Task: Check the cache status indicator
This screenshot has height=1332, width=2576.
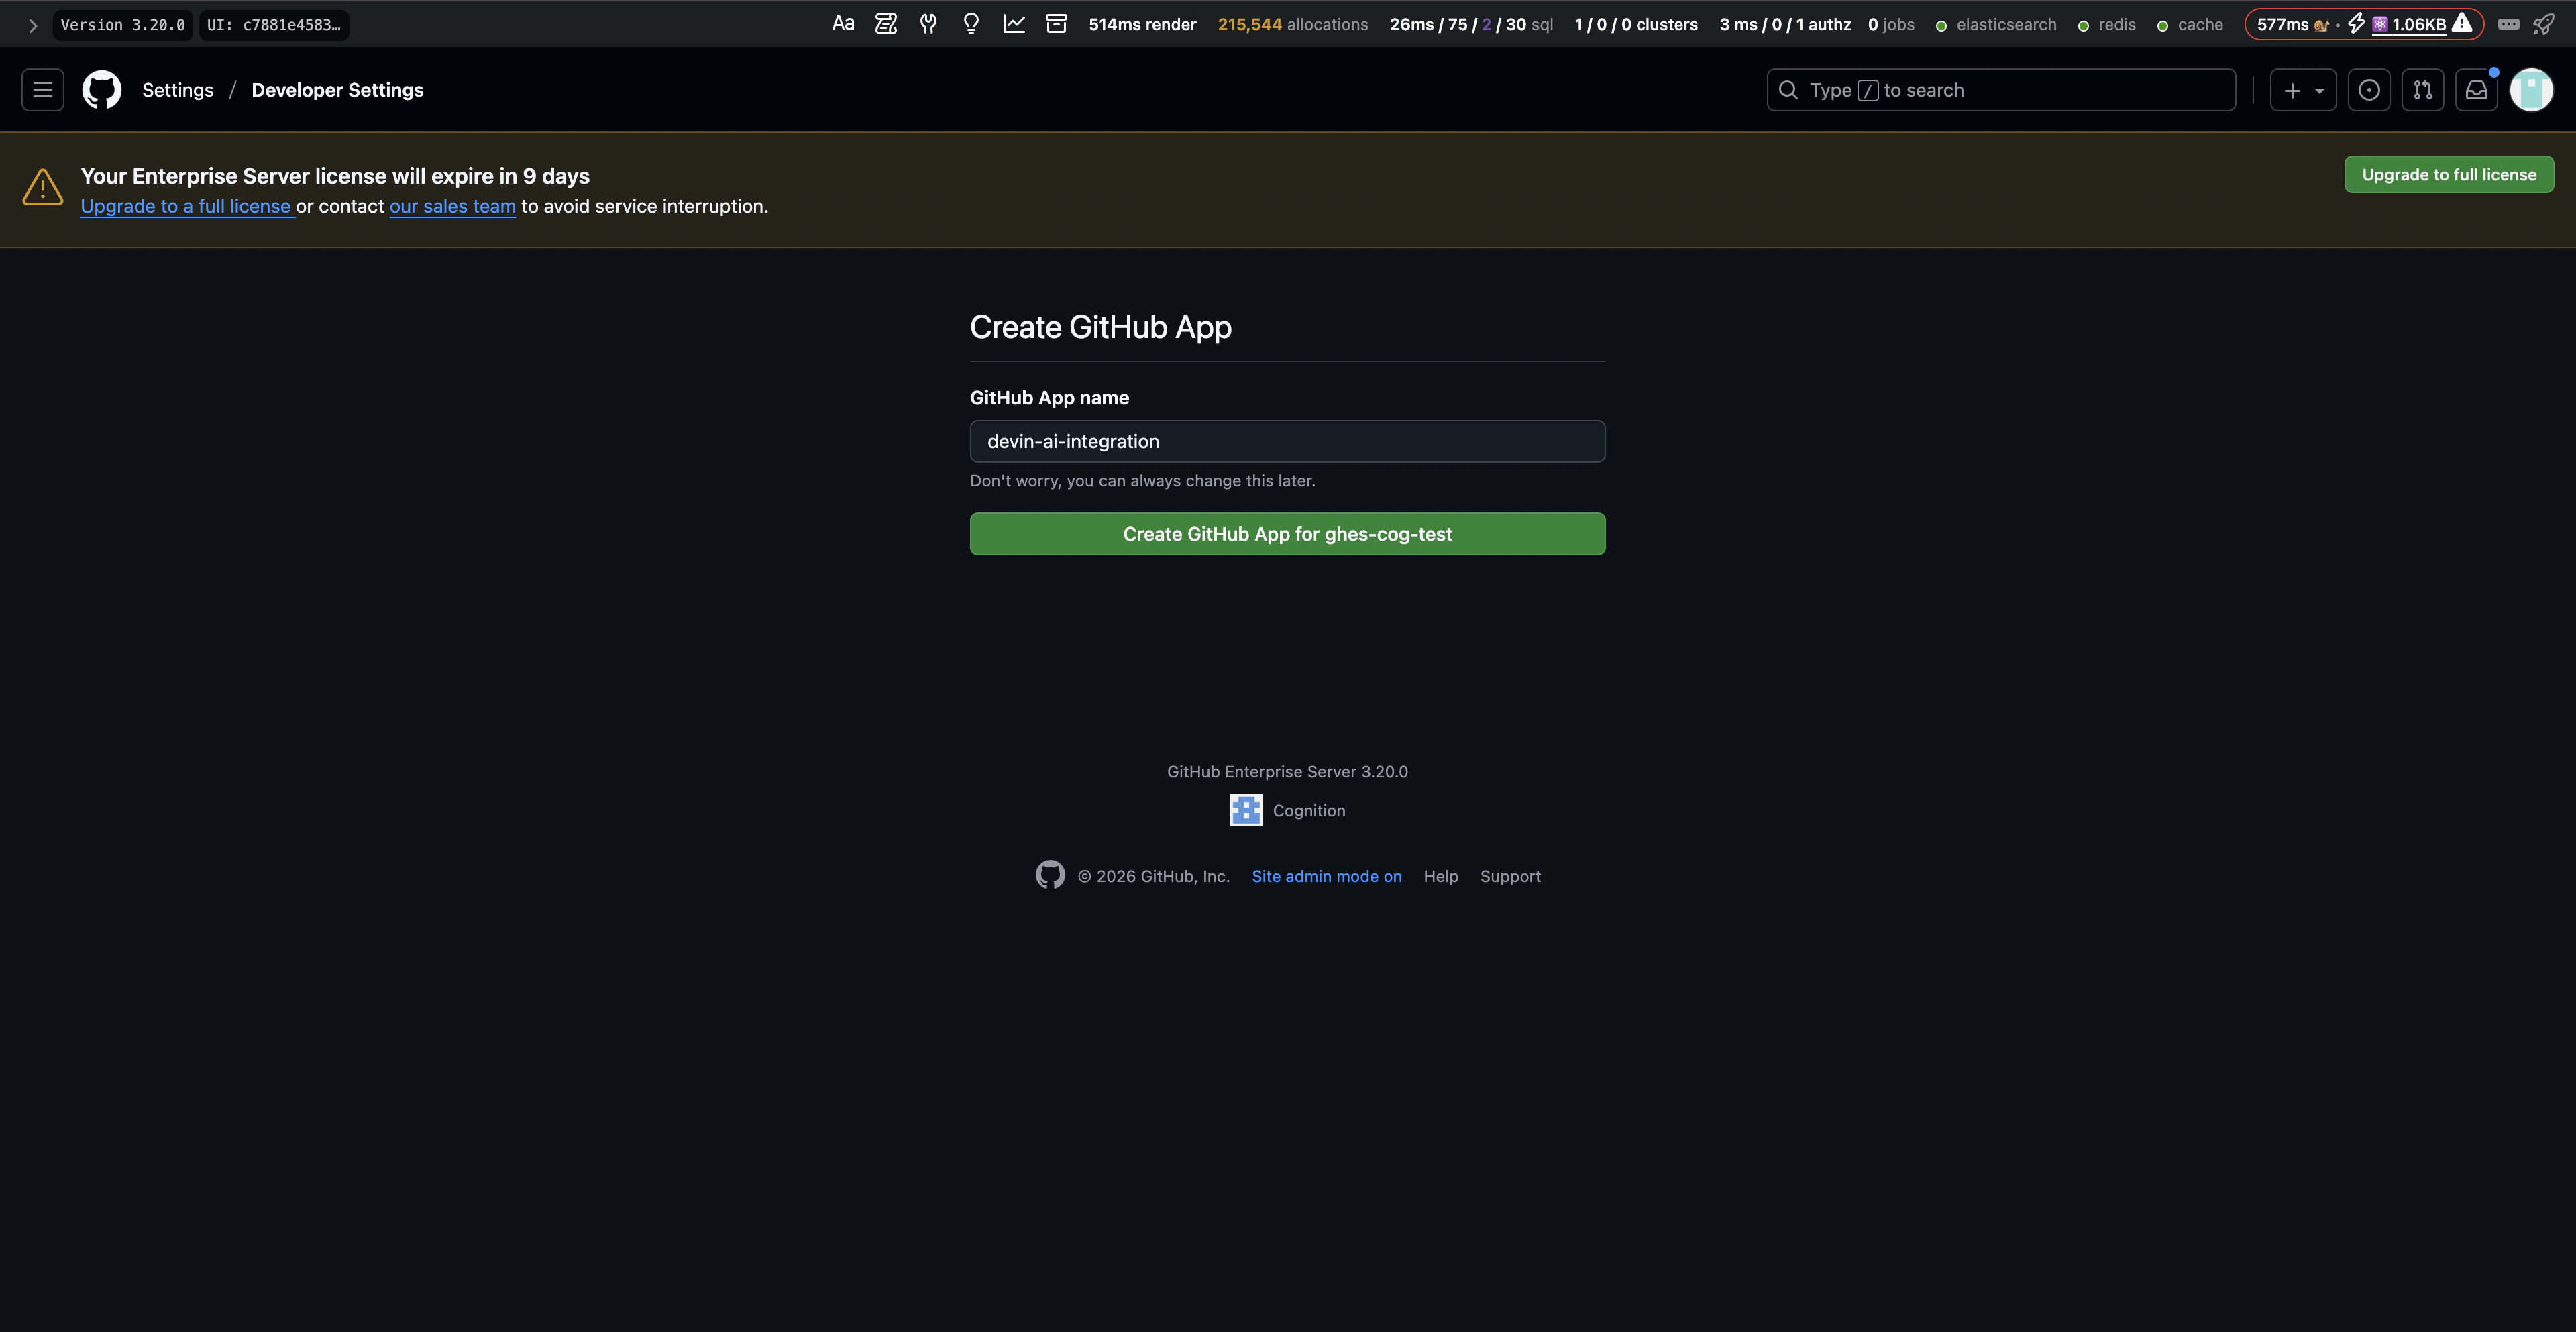Action: tap(2190, 25)
